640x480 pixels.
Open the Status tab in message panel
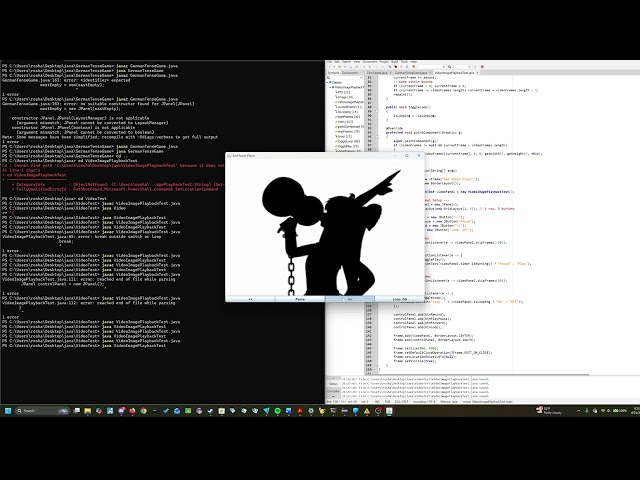click(333, 384)
